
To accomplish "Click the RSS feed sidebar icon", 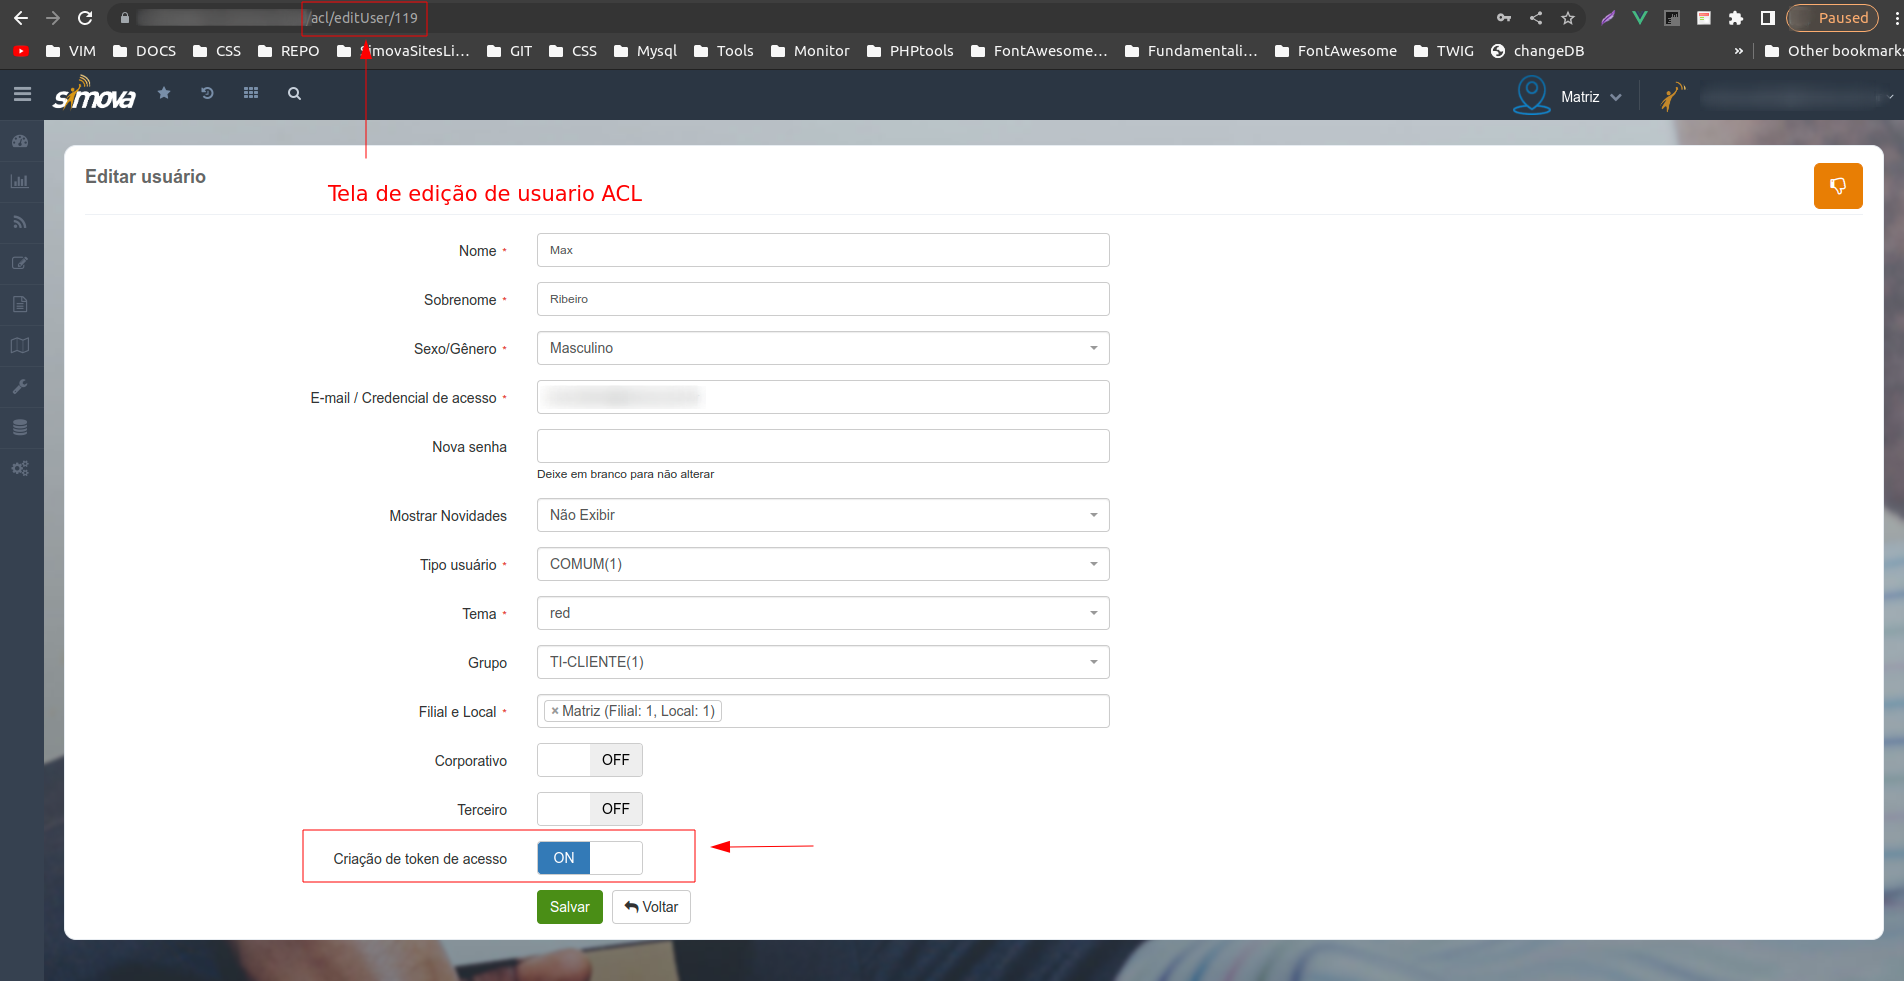I will pyautogui.click(x=20, y=223).
